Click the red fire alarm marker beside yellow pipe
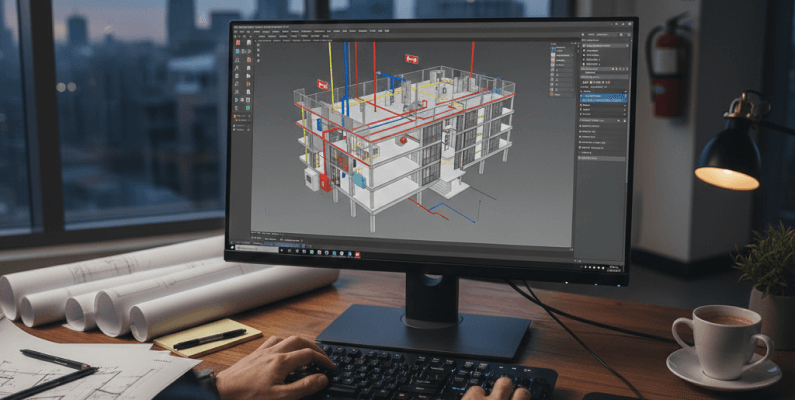This screenshot has height=400, width=795. point(323,85)
